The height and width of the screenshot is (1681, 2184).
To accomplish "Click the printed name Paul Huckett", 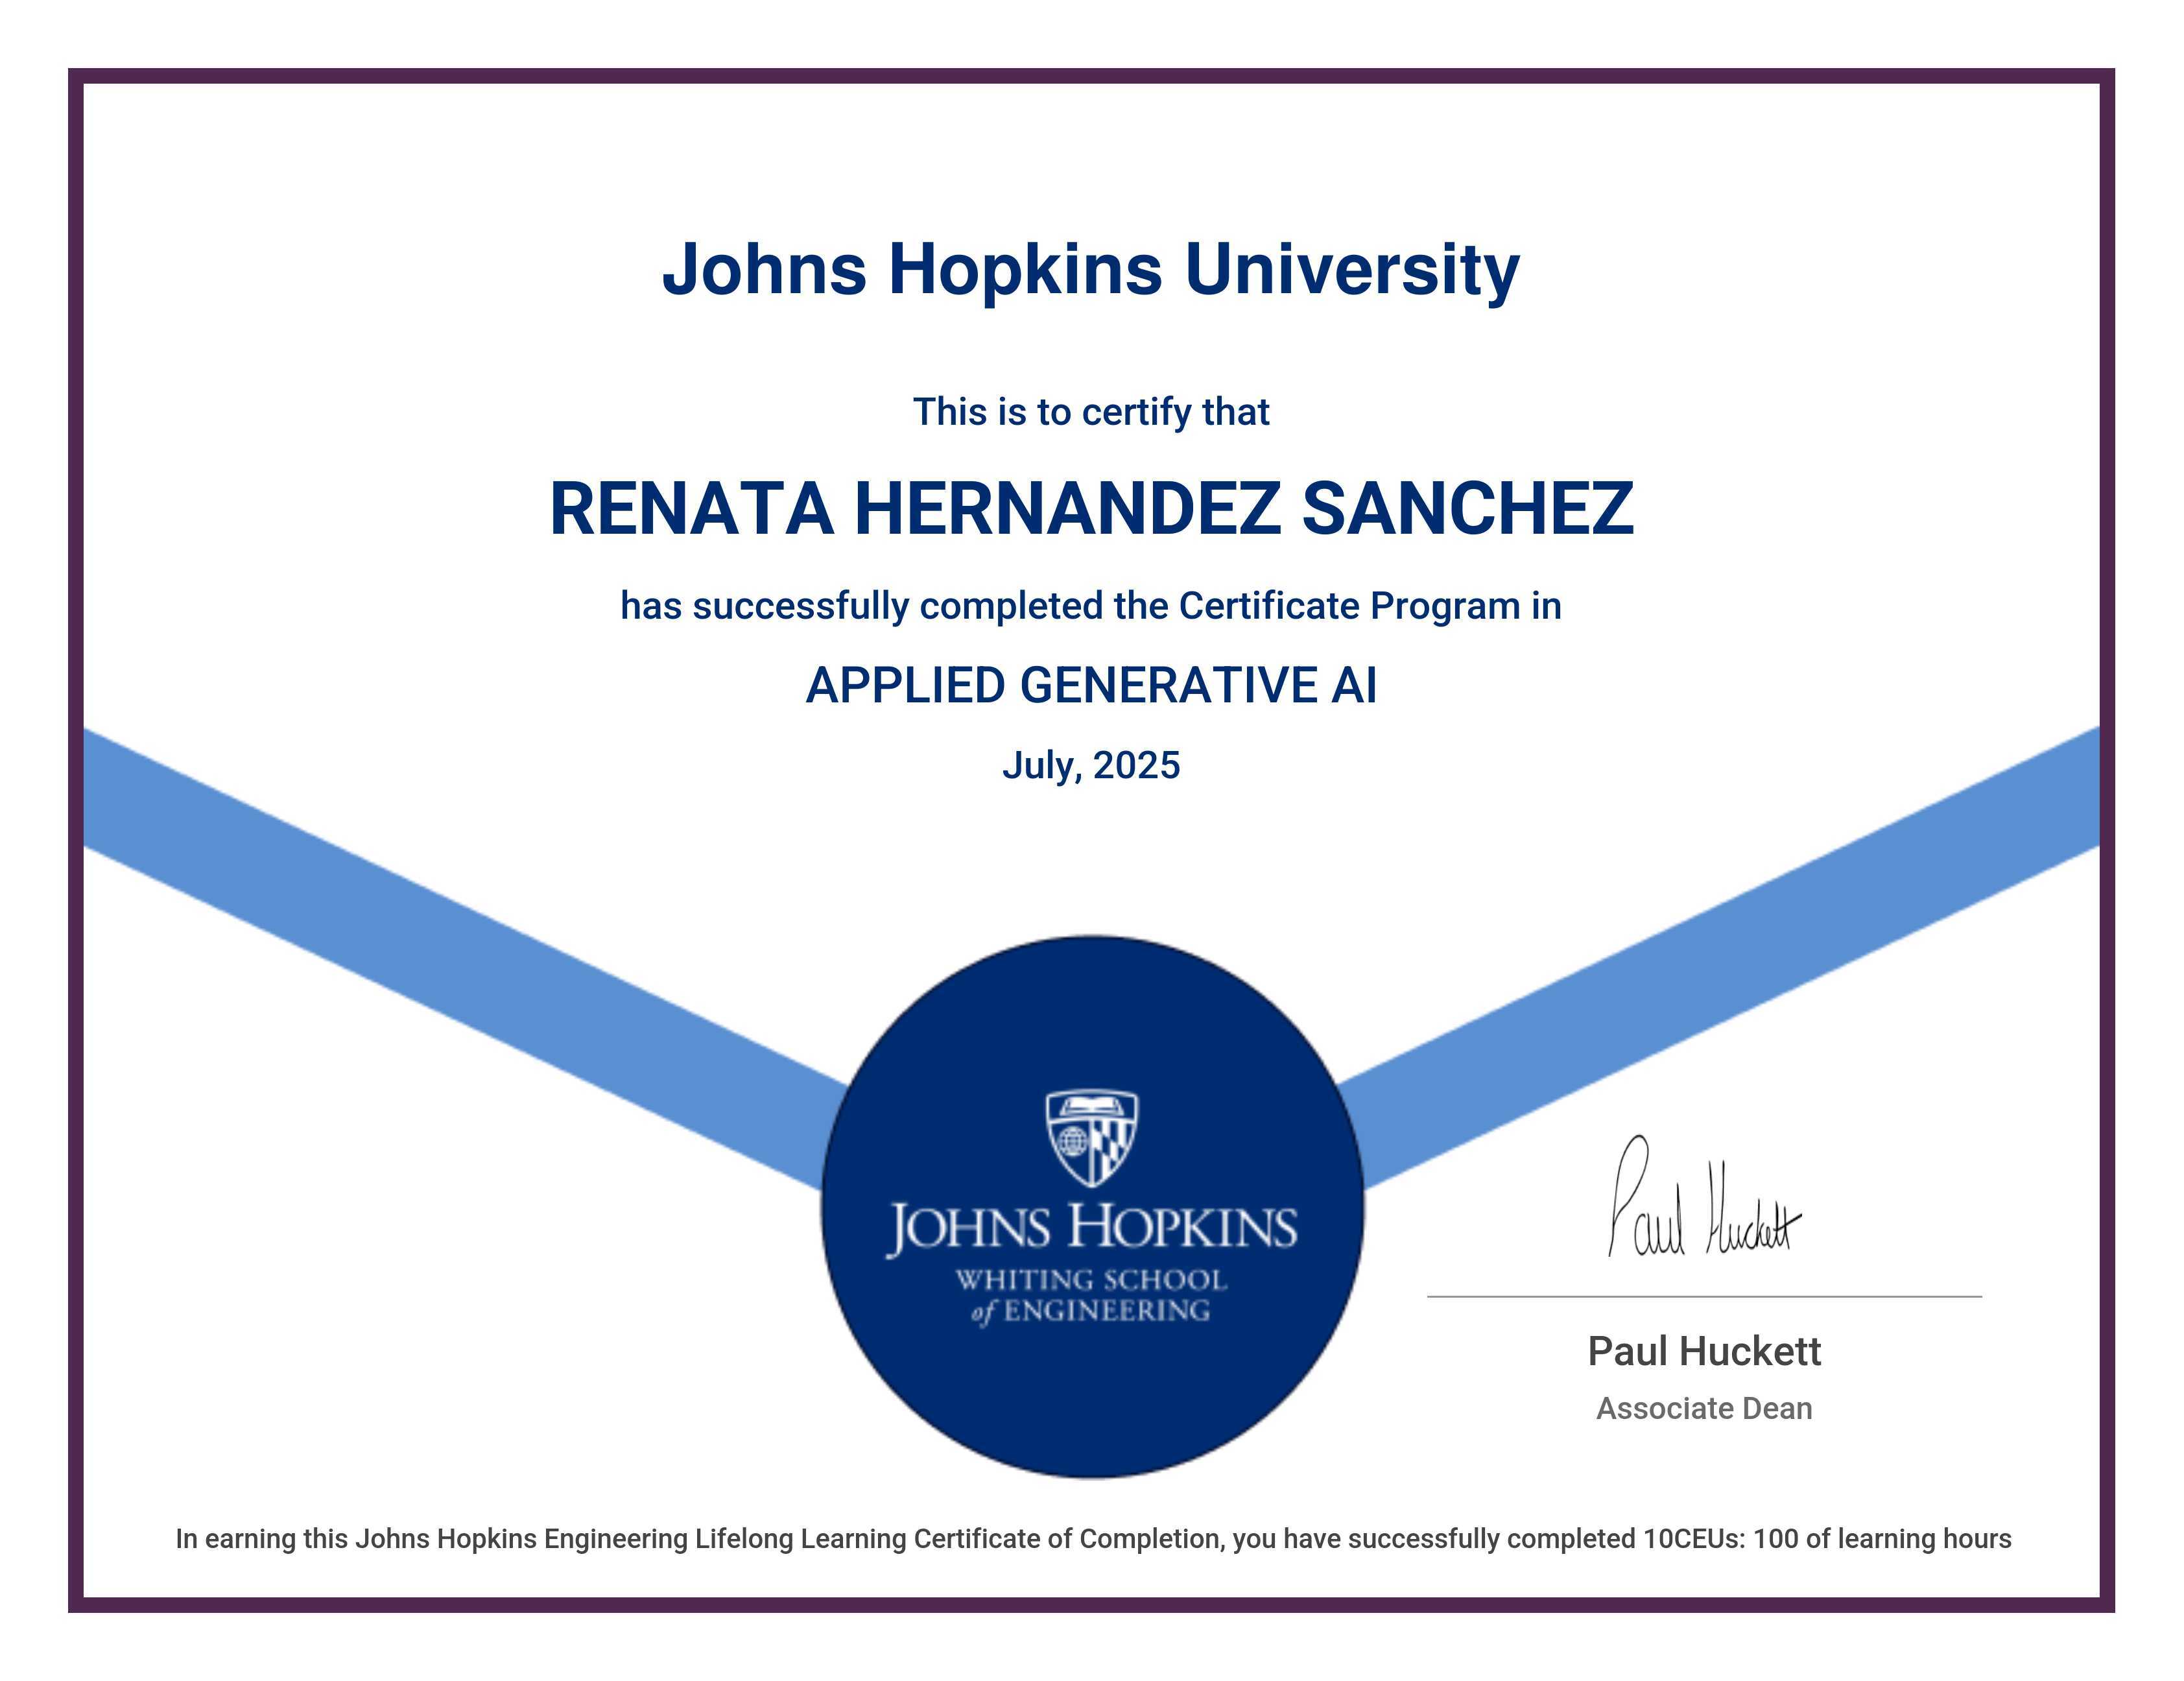I will (1704, 1352).
